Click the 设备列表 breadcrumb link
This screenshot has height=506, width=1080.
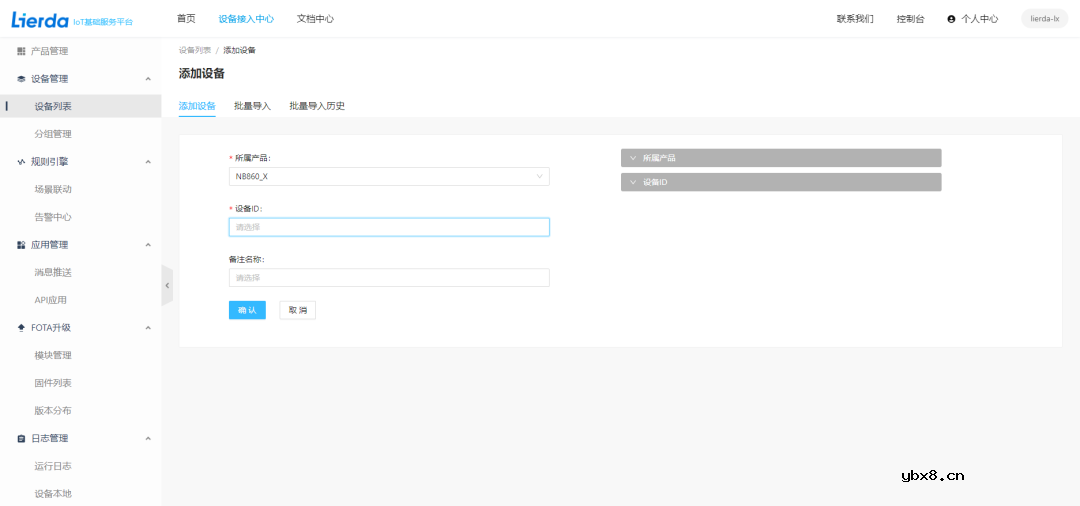(194, 50)
